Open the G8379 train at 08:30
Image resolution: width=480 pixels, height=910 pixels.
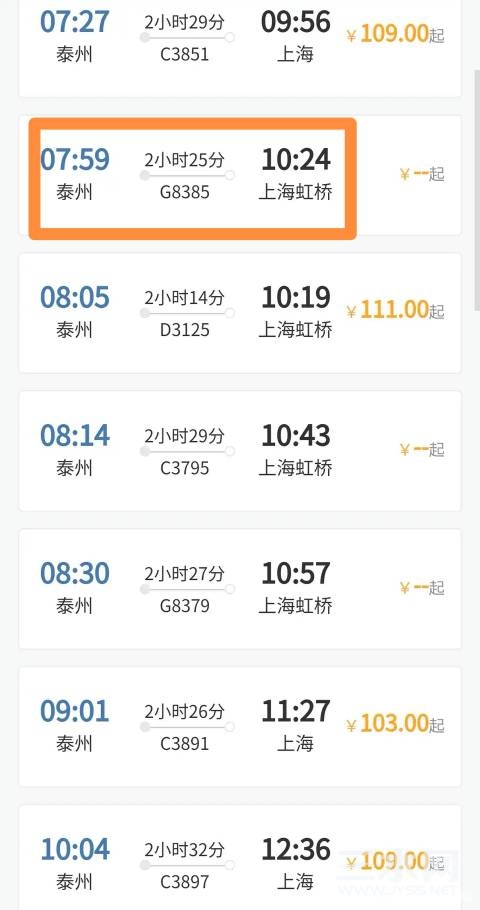click(240, 588)
